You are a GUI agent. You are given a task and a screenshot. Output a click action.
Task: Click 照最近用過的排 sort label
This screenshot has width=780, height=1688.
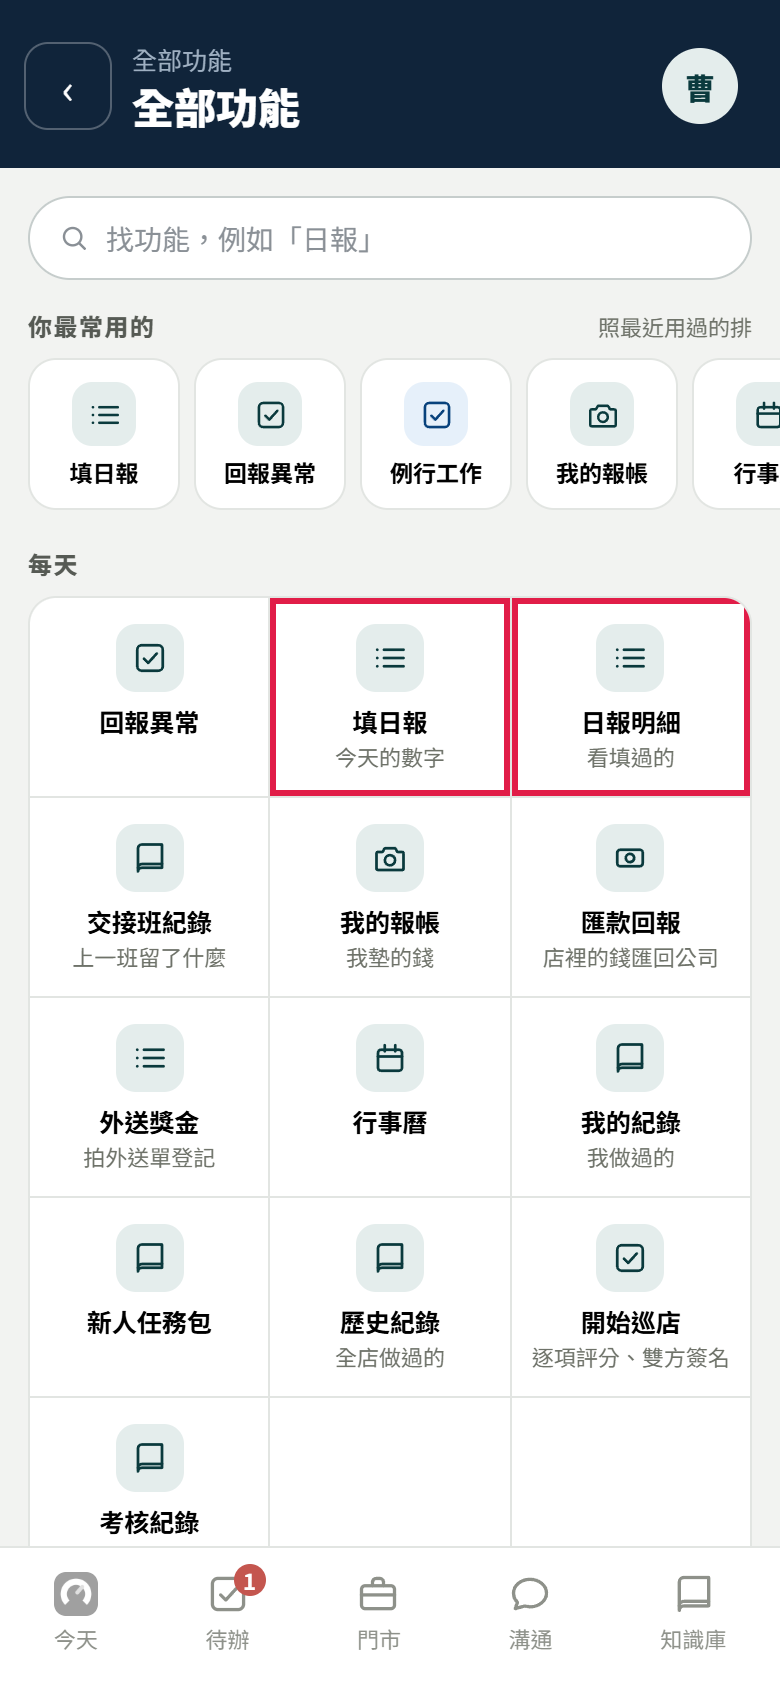[675, 328]
